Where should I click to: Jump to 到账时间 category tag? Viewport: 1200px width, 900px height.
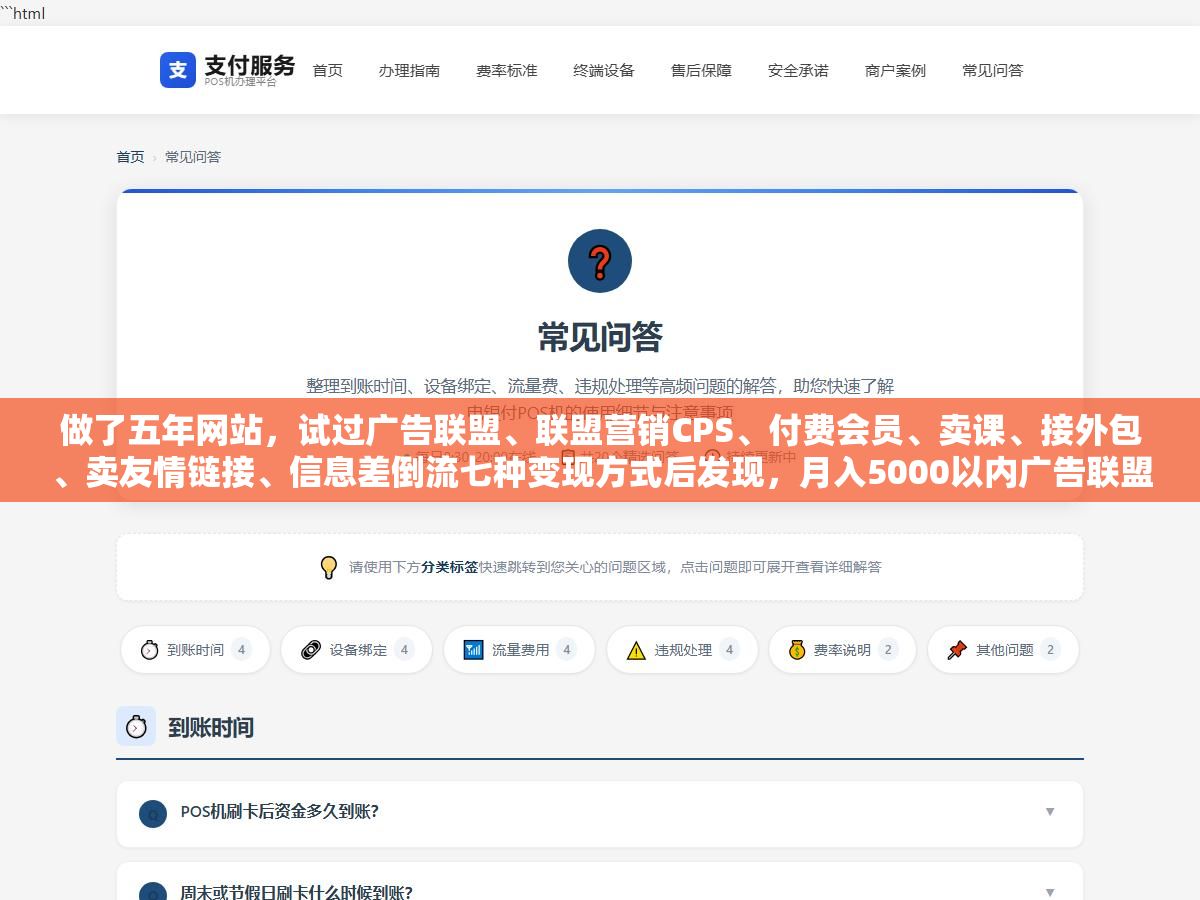pos(196,650)
